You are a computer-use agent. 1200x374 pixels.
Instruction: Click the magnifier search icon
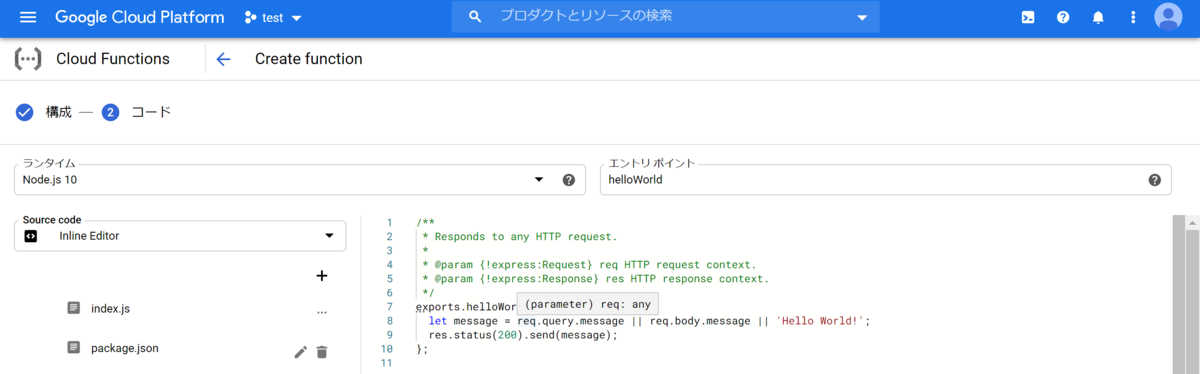point(475,17)
